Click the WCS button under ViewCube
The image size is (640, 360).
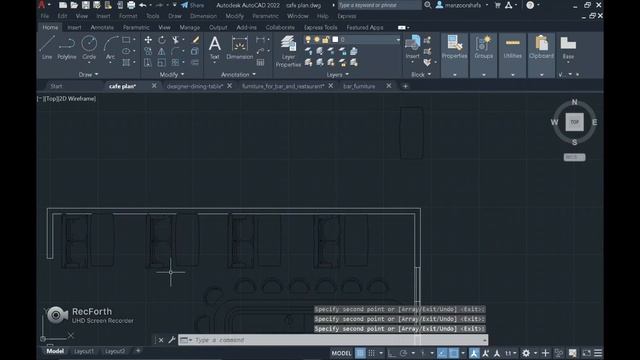574,157
